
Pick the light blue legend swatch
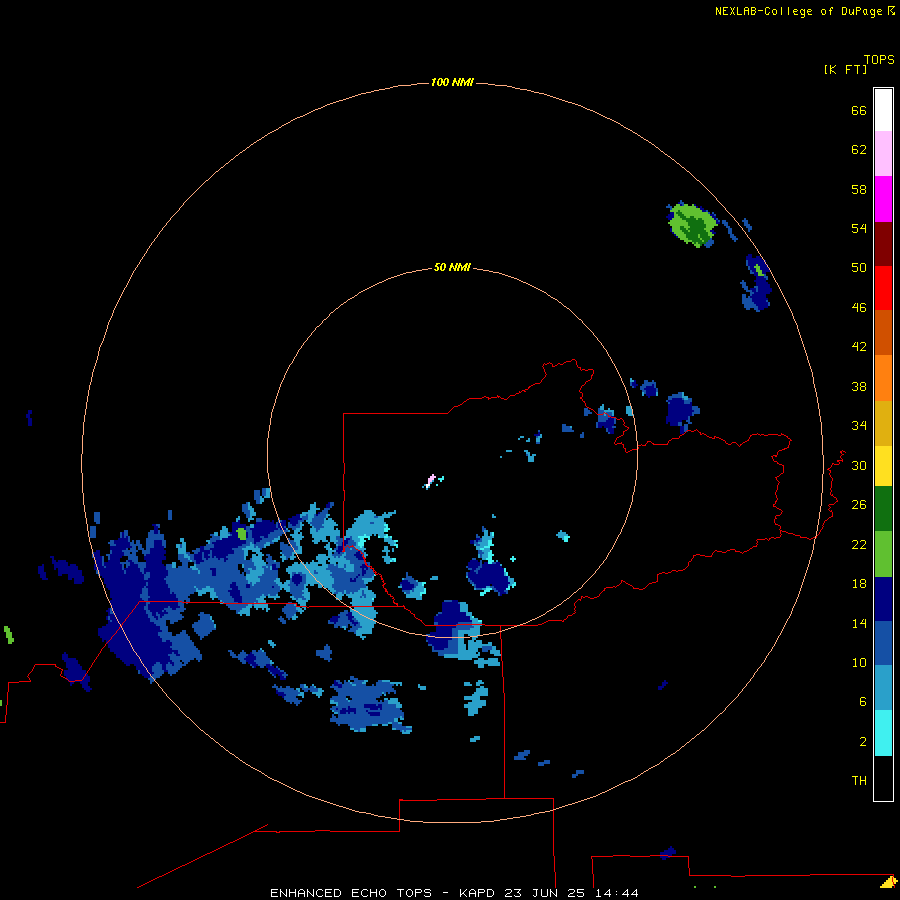point(883,688)
